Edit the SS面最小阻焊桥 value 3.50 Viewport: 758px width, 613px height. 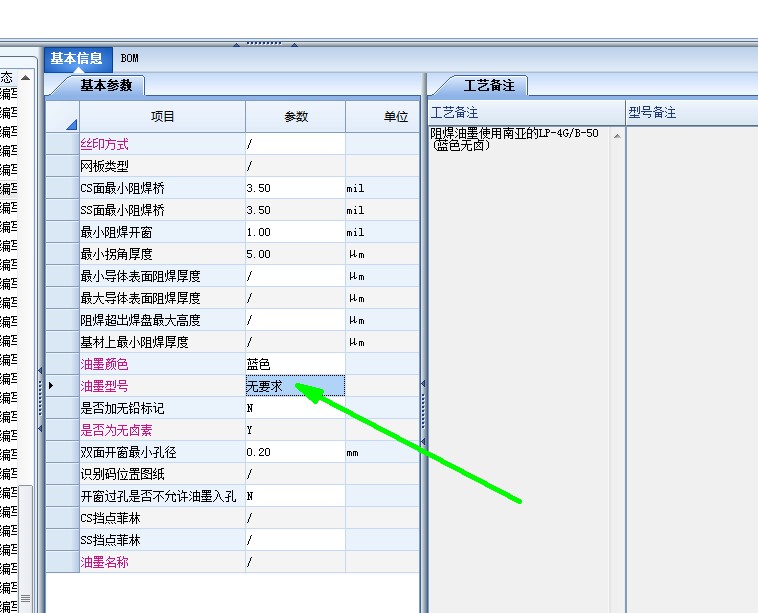tap(295, 210)
